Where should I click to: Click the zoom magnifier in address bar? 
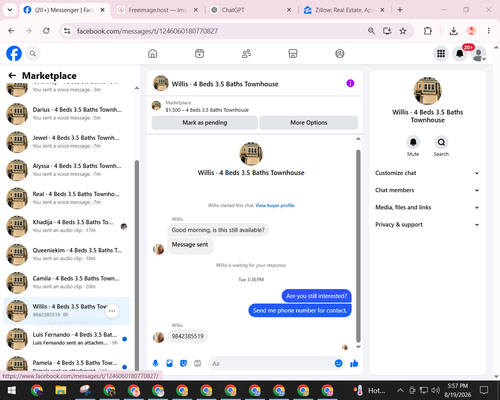[371, 31]
